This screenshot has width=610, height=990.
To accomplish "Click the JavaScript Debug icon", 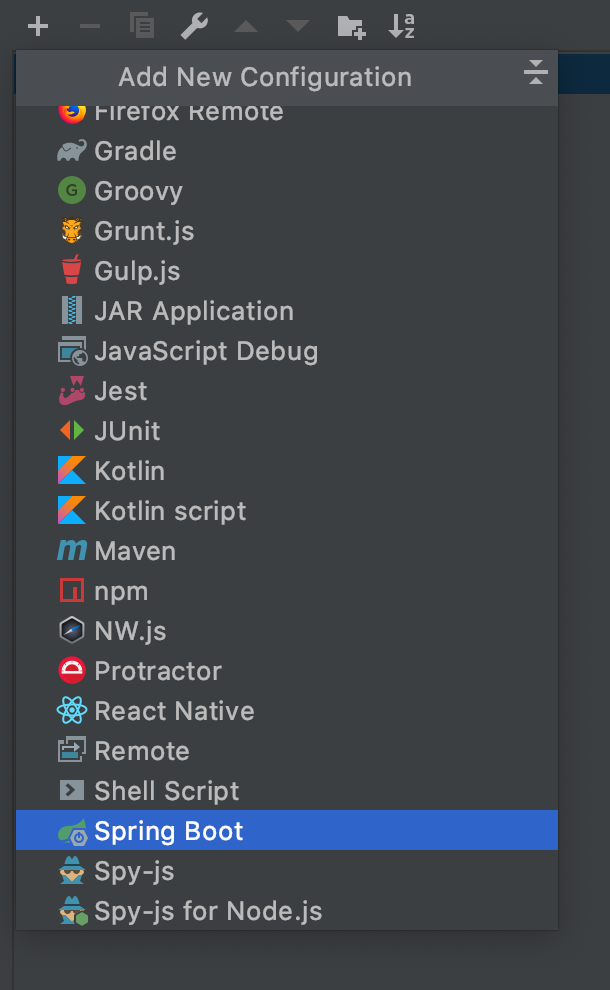I will pos(72,351).
